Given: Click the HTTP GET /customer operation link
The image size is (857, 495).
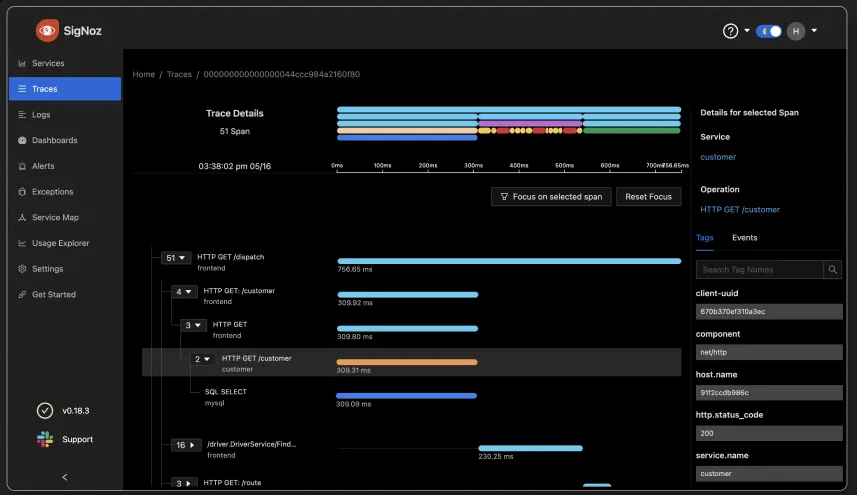Looking at the screenshot, I should [739, 209].
